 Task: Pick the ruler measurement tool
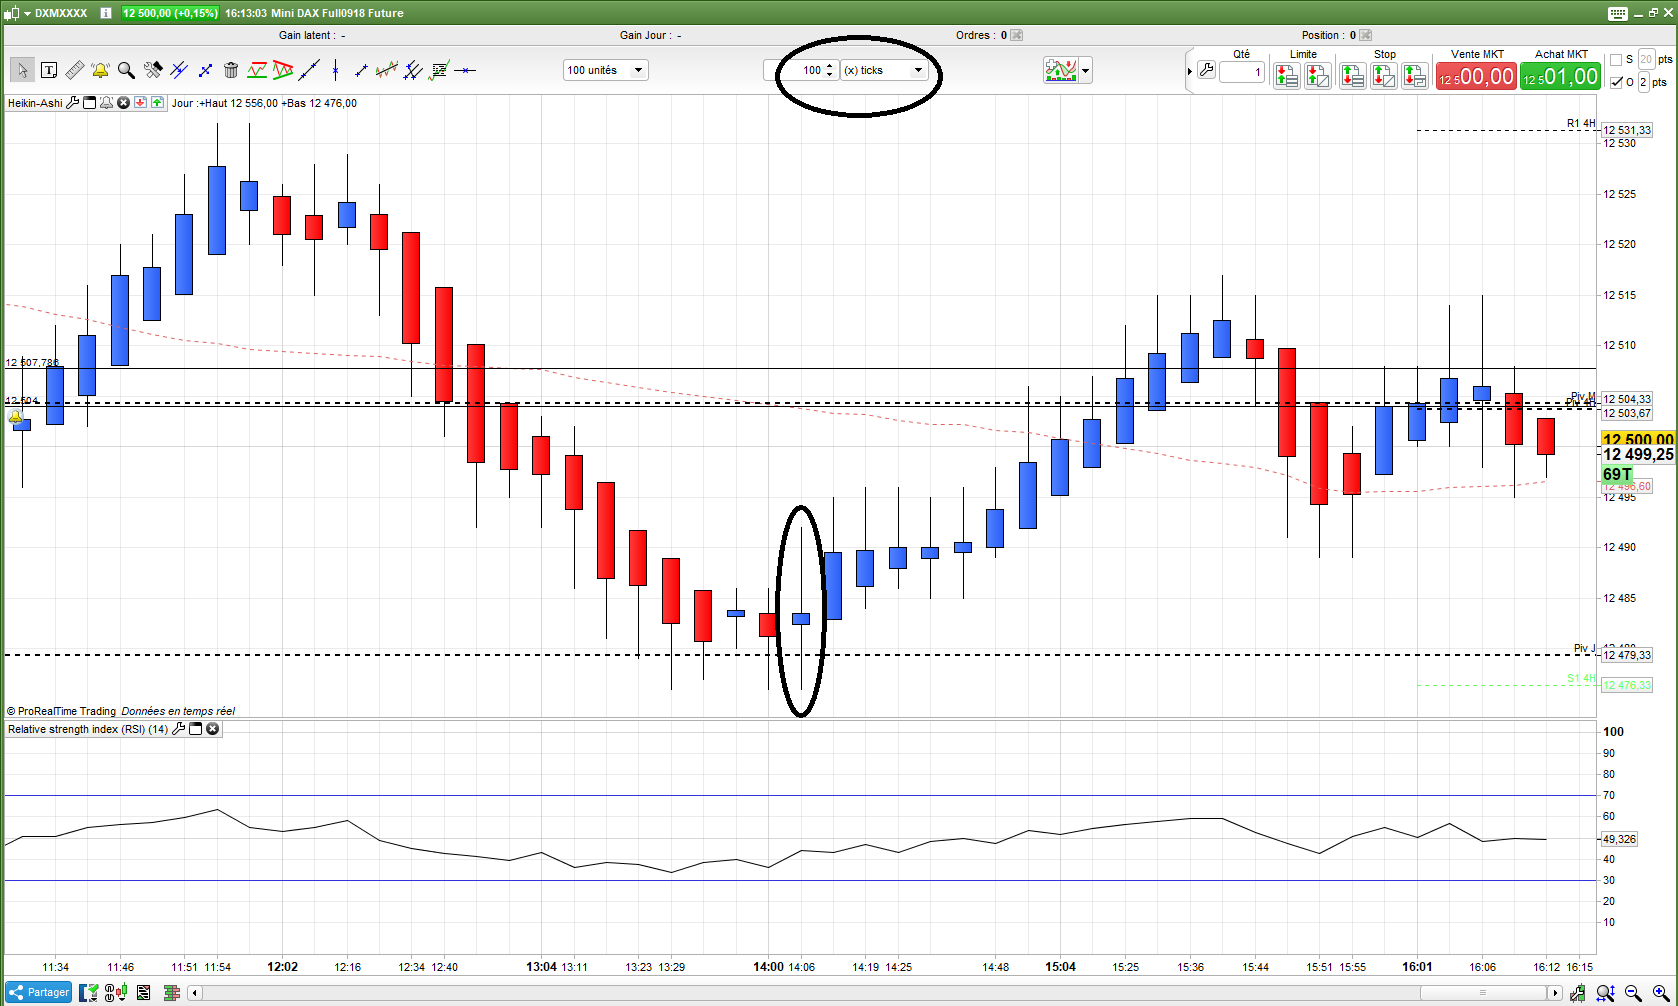click(x=75, y=70)
